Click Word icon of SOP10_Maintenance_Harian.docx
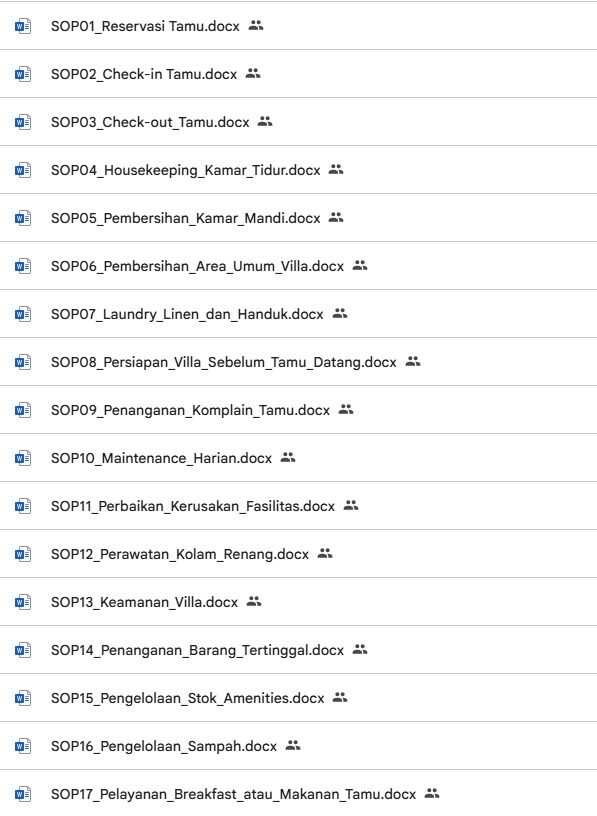 (x=23, y=458)
